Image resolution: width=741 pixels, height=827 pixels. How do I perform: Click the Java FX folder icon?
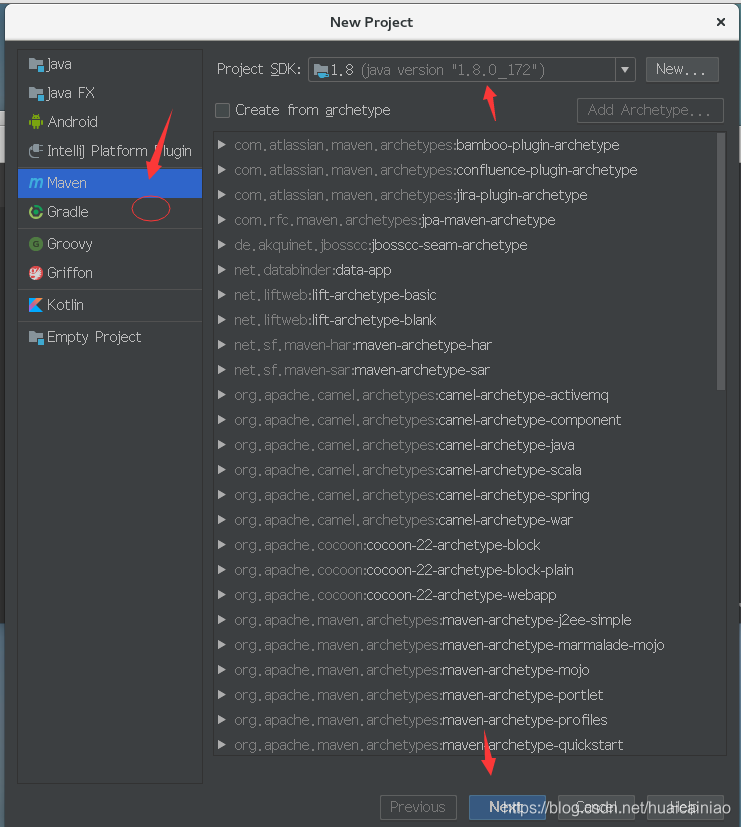[36, 93]
